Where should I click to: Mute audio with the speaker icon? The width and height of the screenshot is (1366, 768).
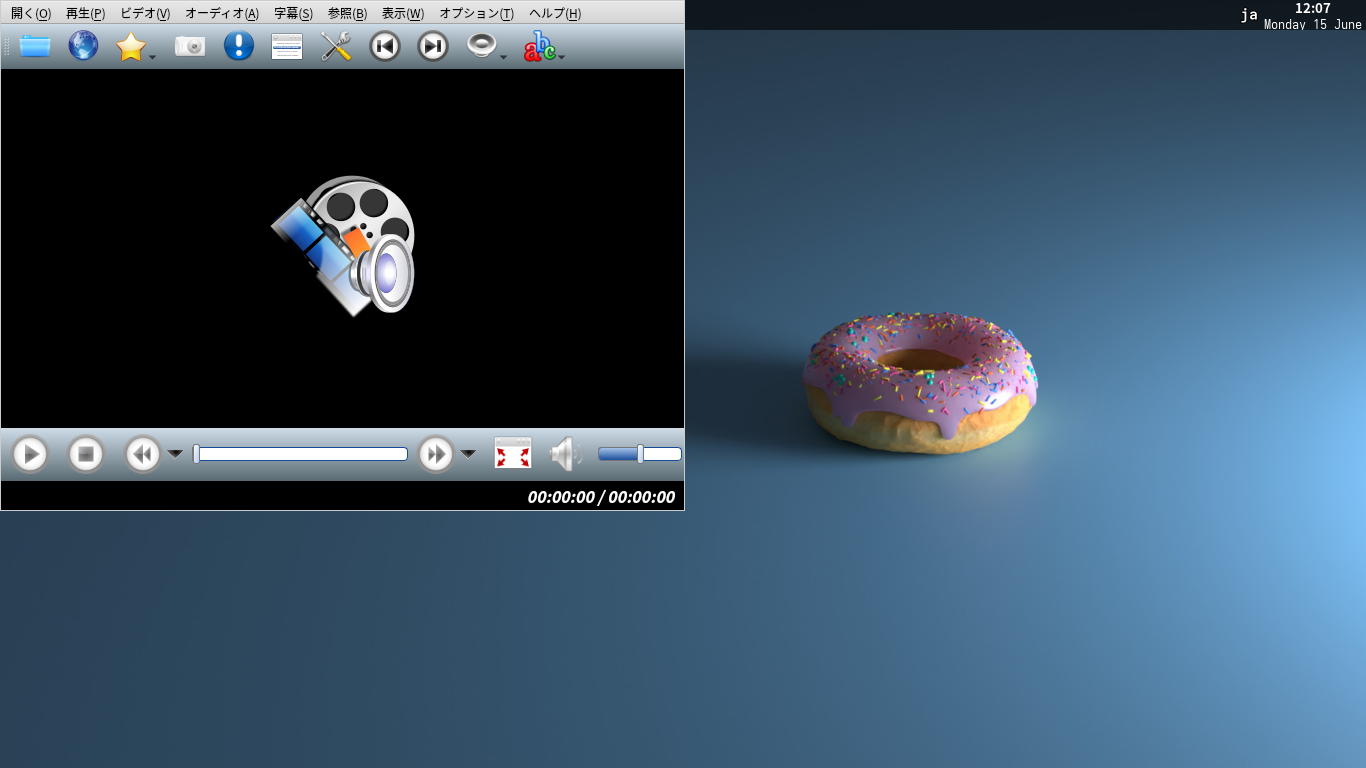566,454
